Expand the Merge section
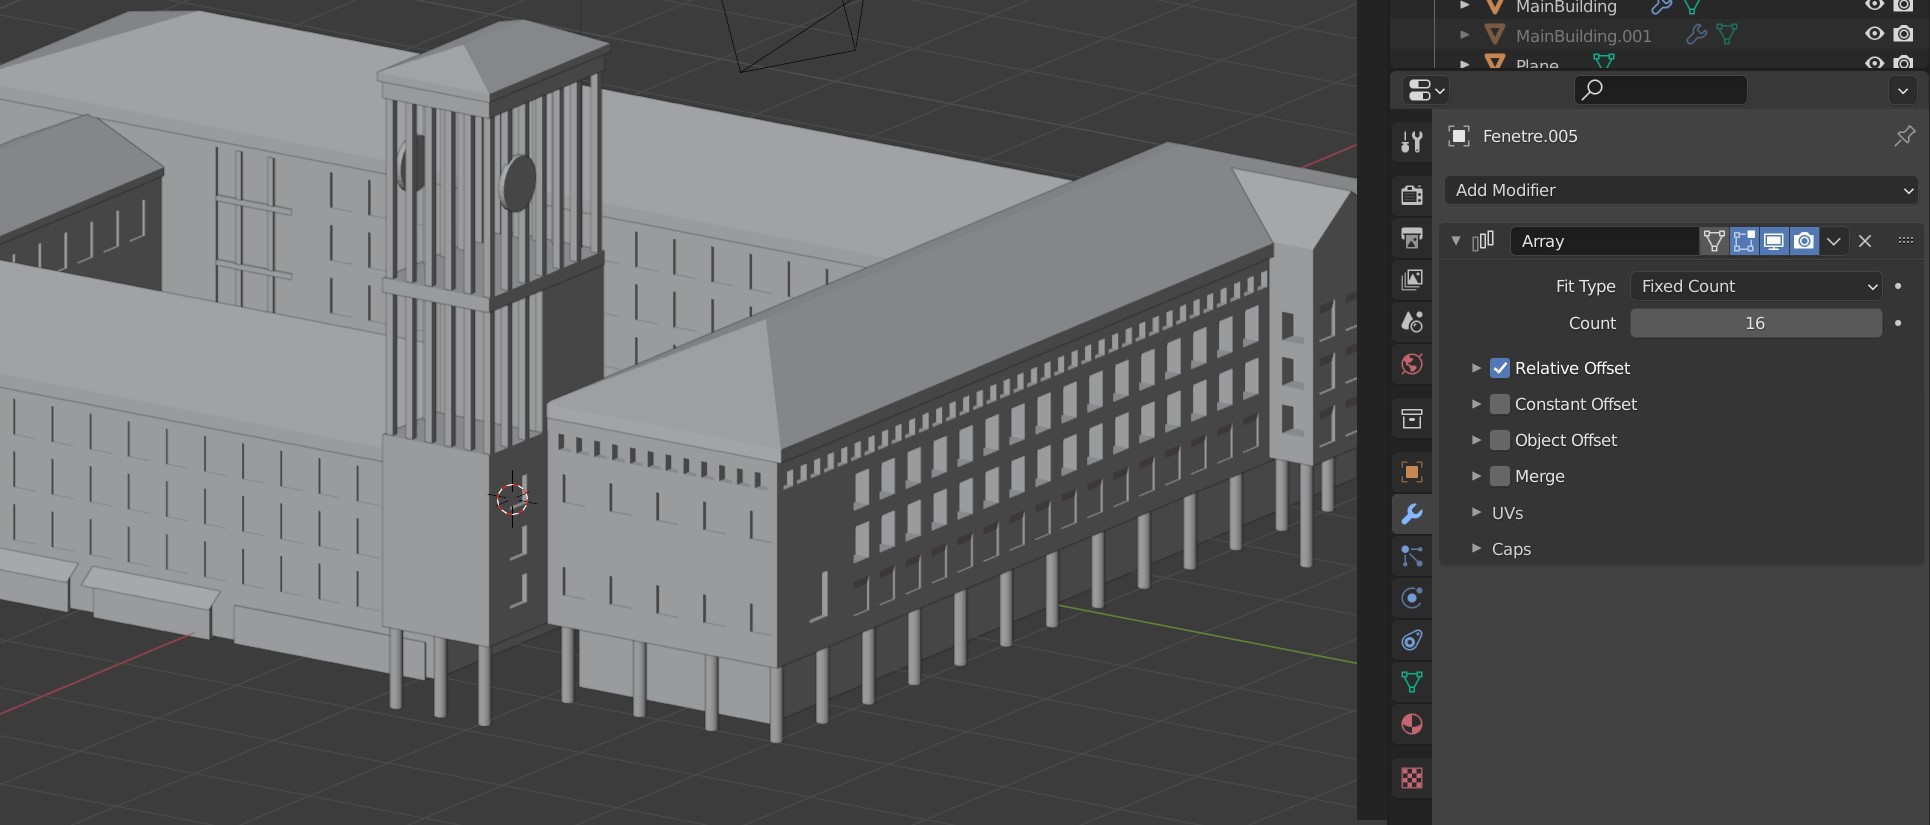 coord(1476,476)
